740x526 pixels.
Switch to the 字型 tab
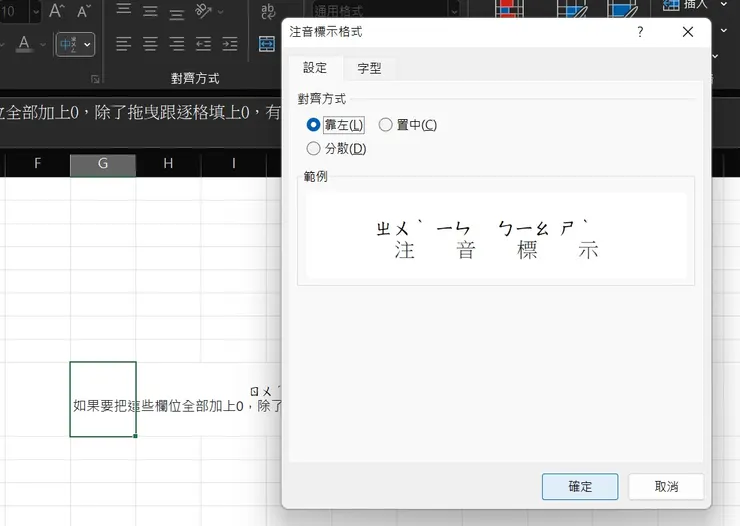click(x=369, y=68)
